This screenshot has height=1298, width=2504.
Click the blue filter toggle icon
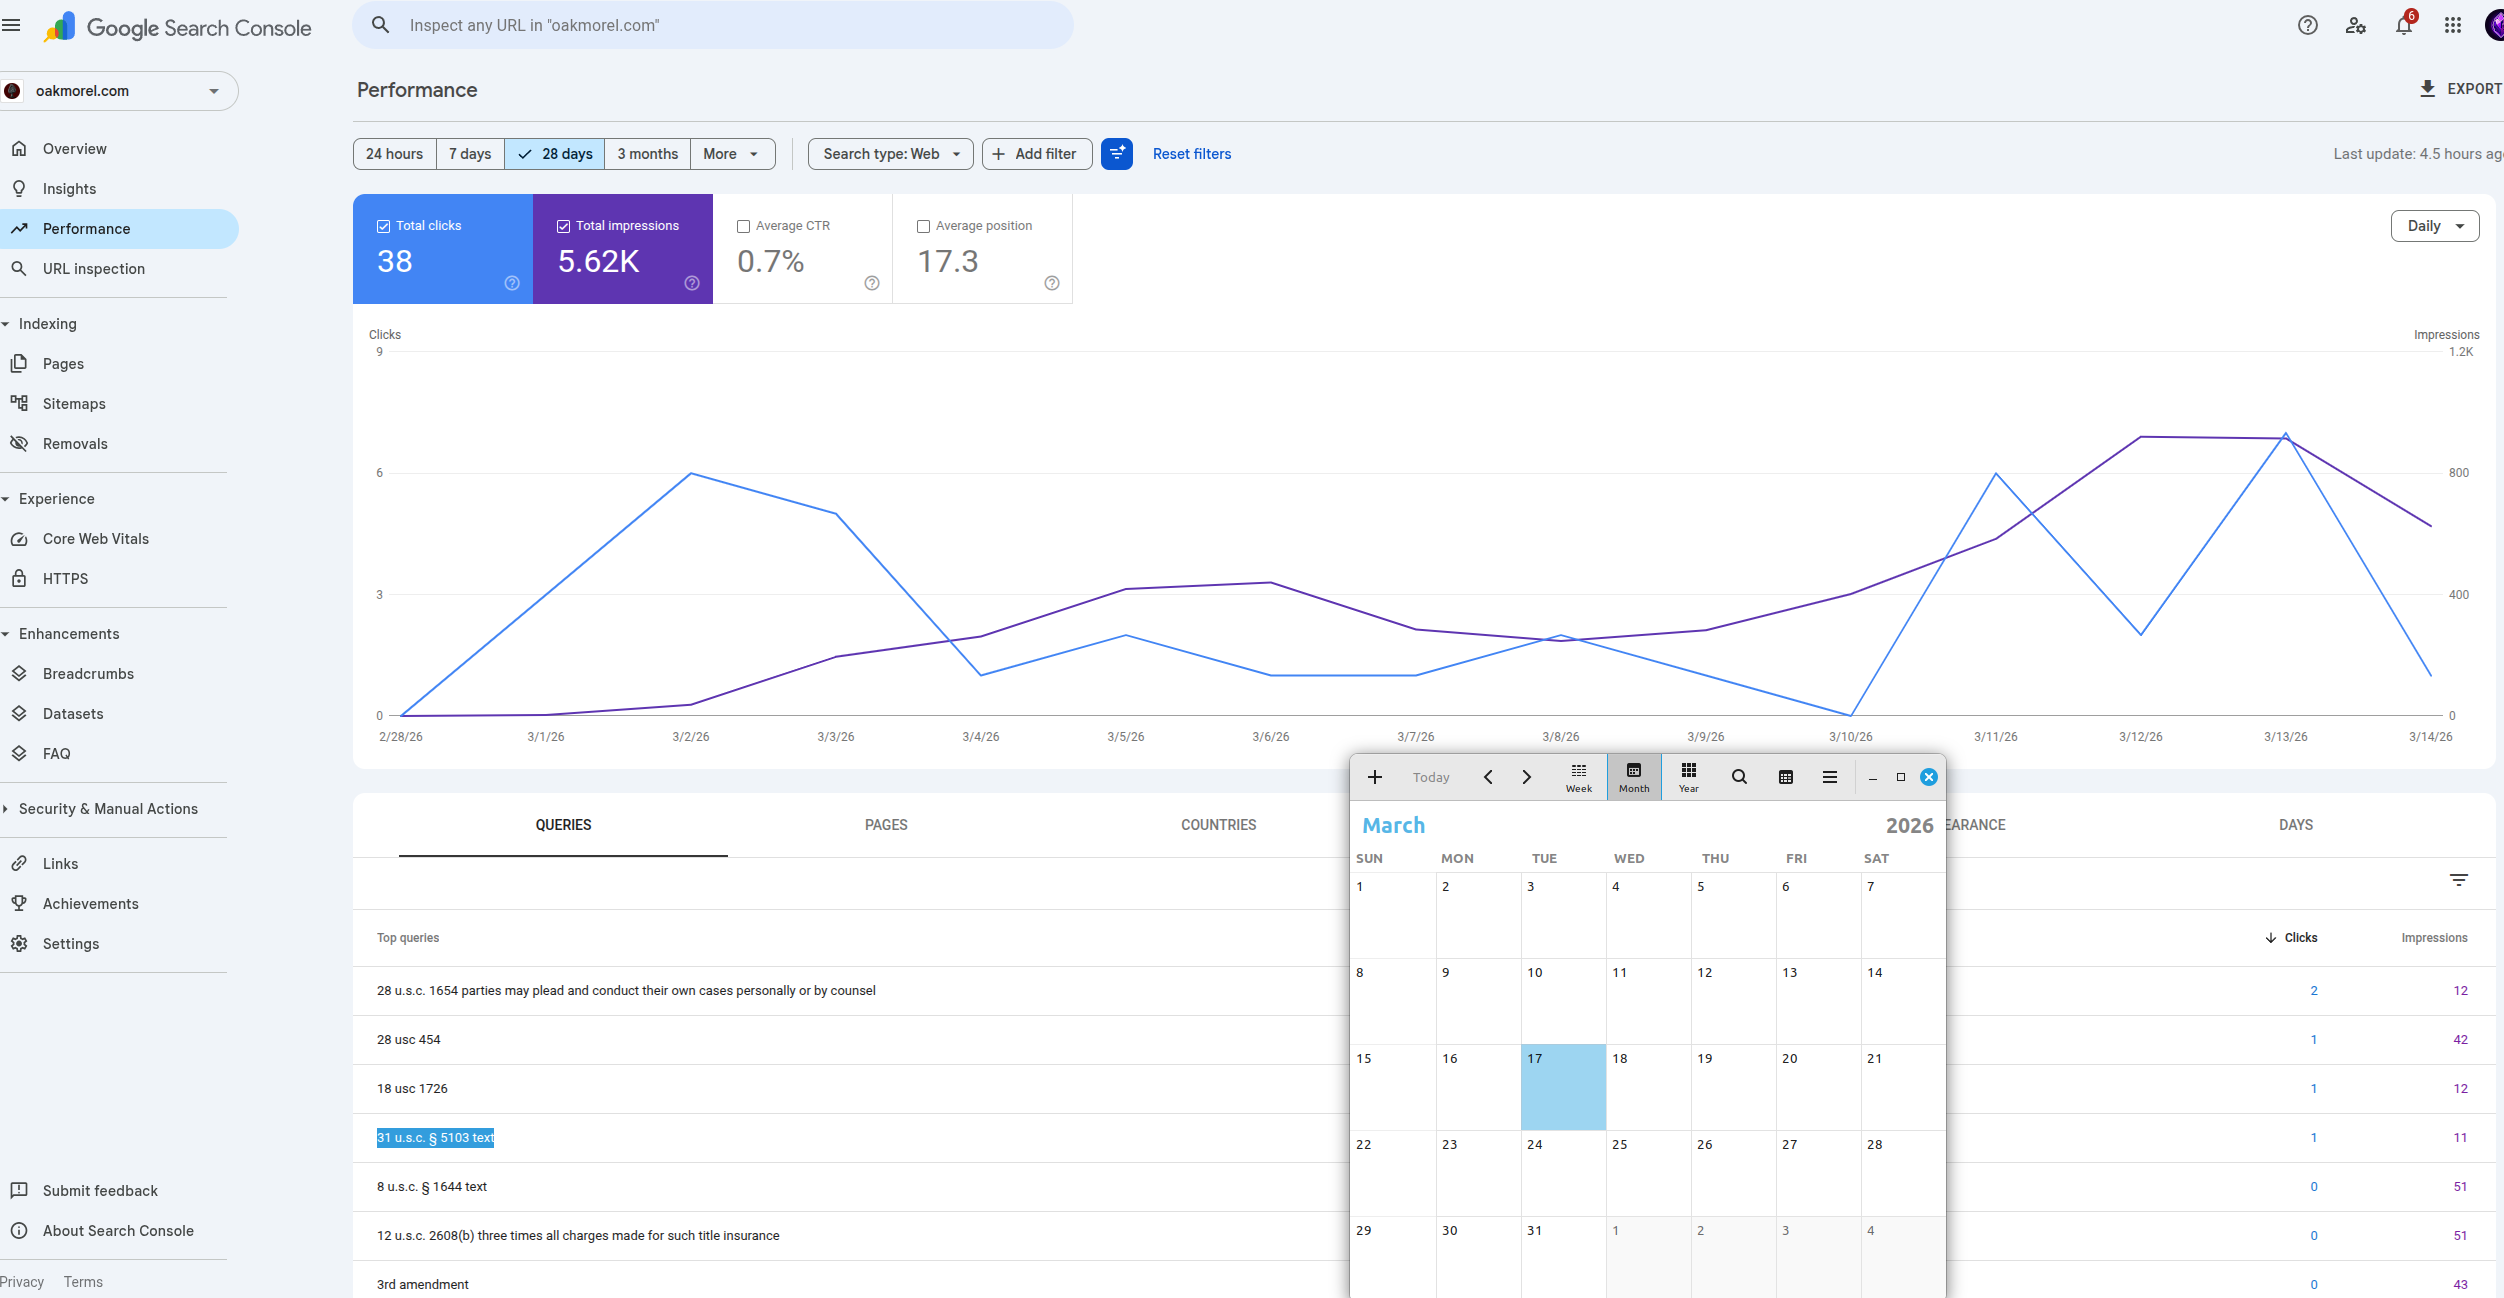1116,154
